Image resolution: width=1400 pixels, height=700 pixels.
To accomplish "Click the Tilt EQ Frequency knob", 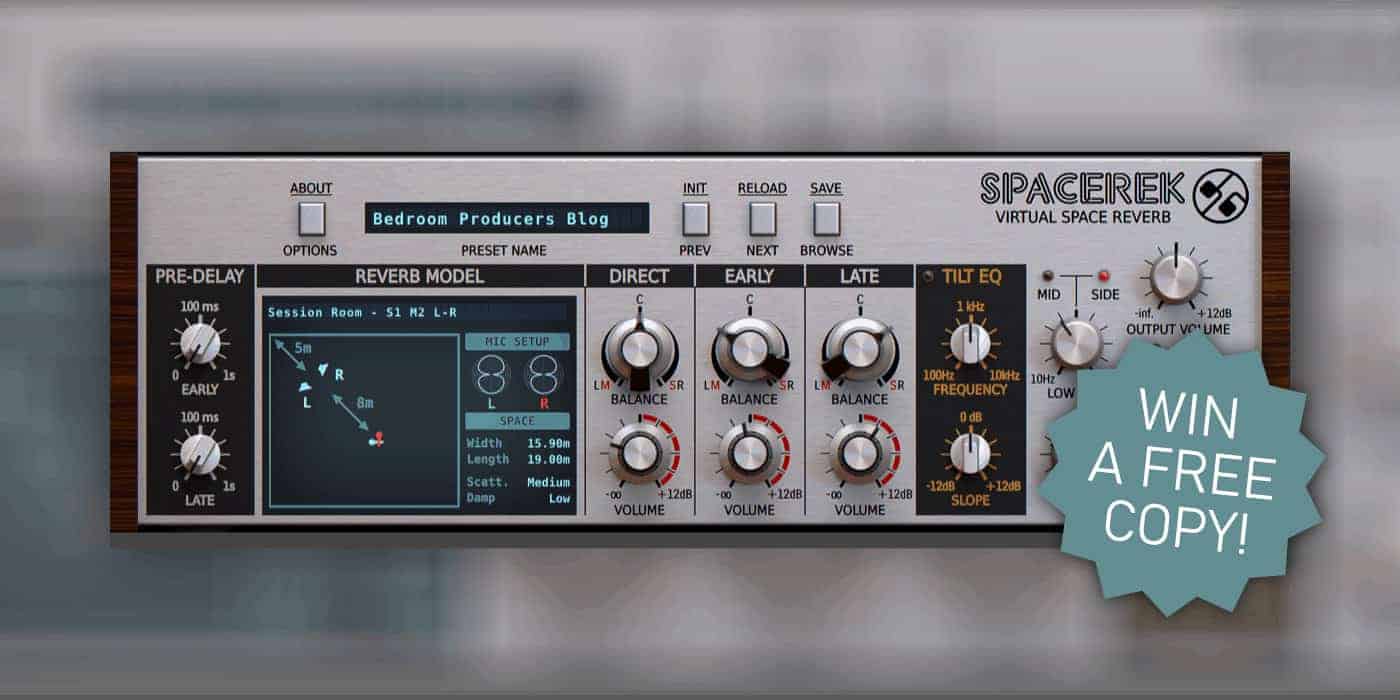I will tap(970, 344).
